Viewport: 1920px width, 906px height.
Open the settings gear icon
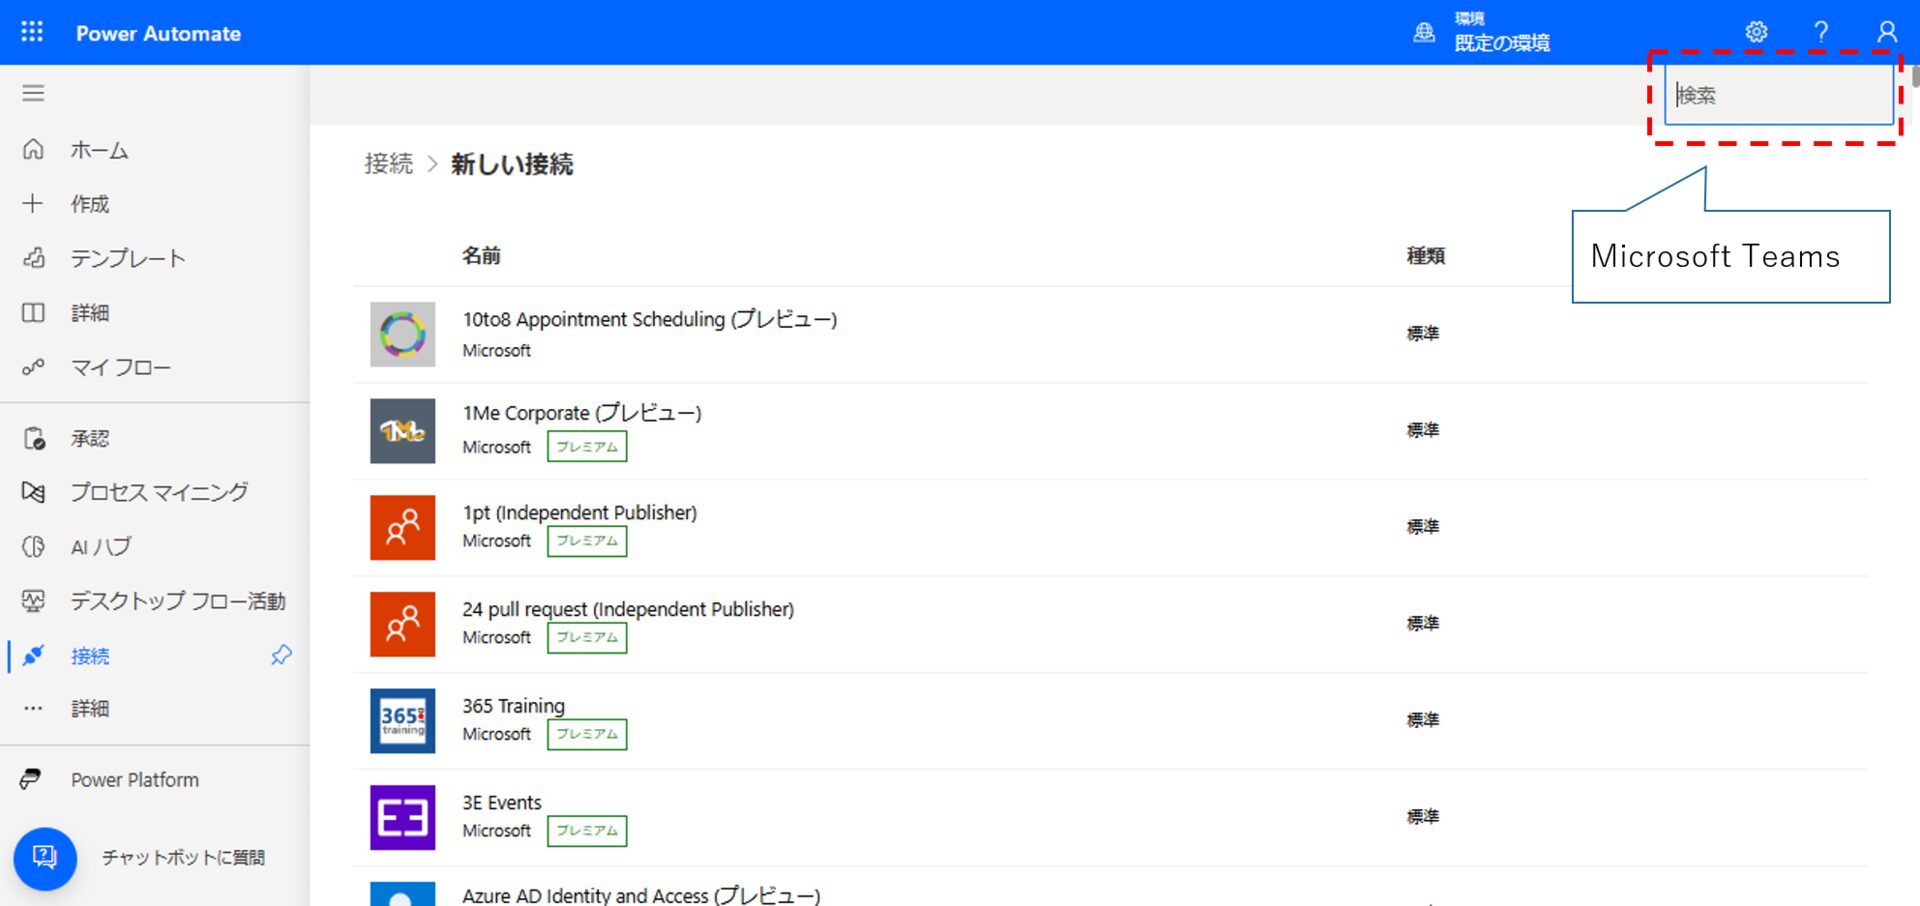point(1756,32)
